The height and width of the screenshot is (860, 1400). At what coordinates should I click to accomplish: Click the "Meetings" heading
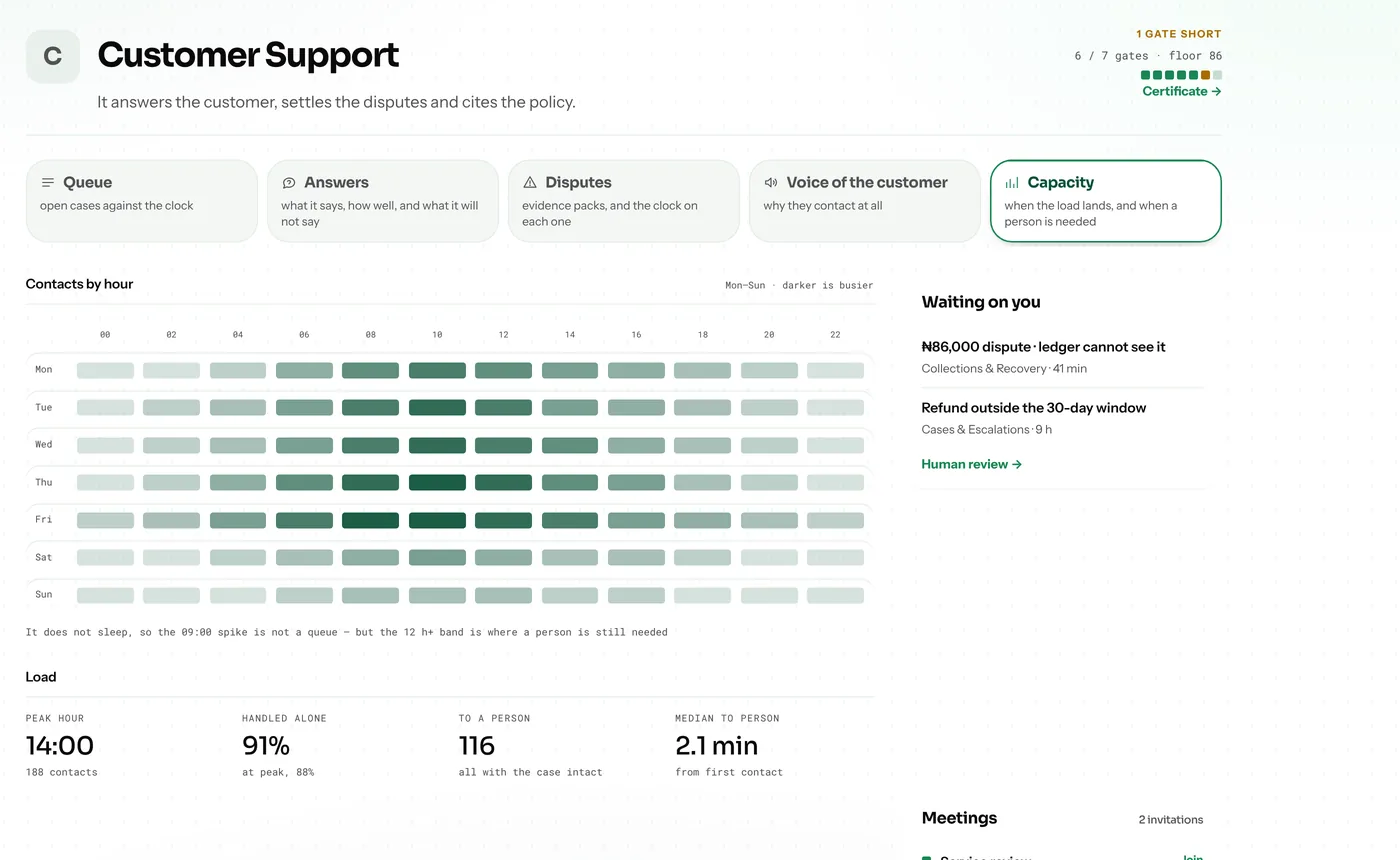tap(959, 818)
